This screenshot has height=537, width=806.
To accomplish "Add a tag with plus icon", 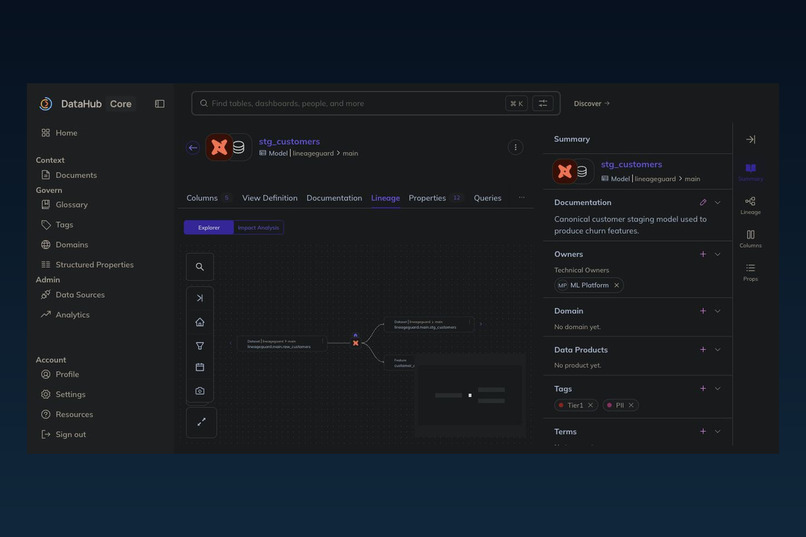I will pyautogui.click(x=703, y=388).
